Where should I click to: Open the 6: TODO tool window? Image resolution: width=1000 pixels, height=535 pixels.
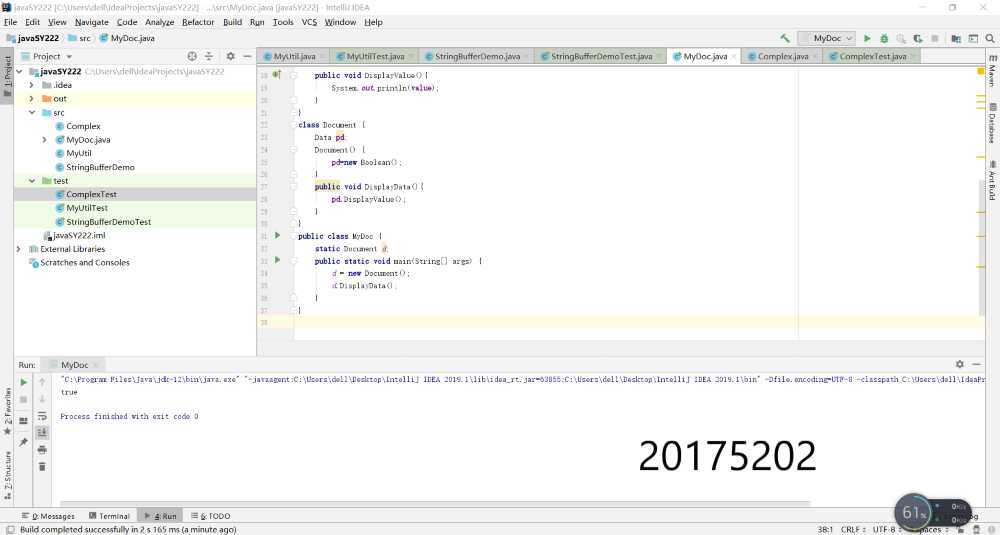click(210, 516)
